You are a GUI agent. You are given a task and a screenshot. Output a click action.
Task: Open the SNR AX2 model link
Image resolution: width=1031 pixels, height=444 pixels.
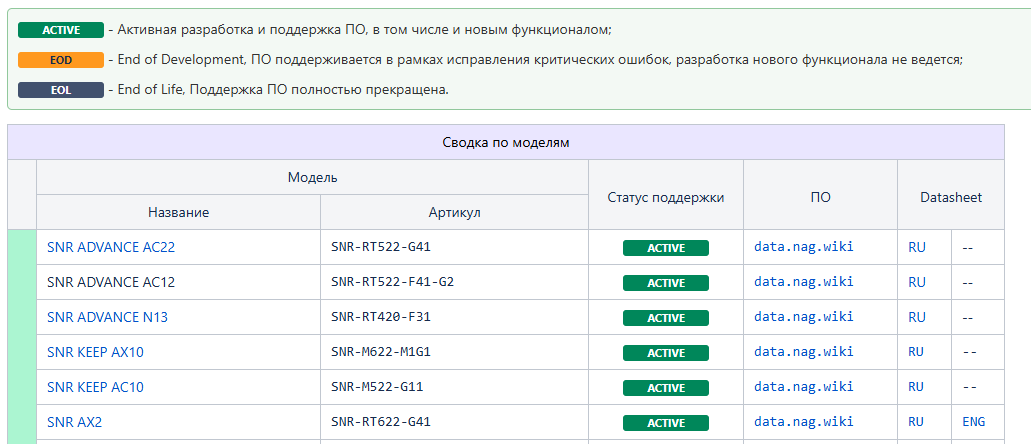tap(74, 422)
